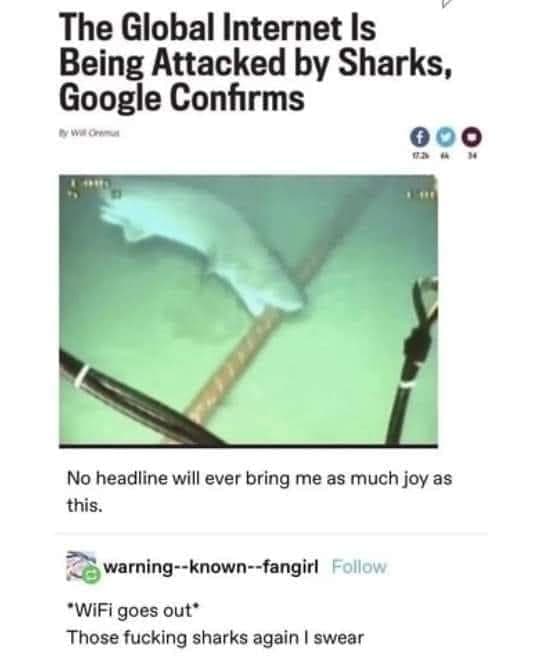Follow warning--known--fangirl
Image resolution: width=540 pixels, height=672 pixels.
[359, 567]
